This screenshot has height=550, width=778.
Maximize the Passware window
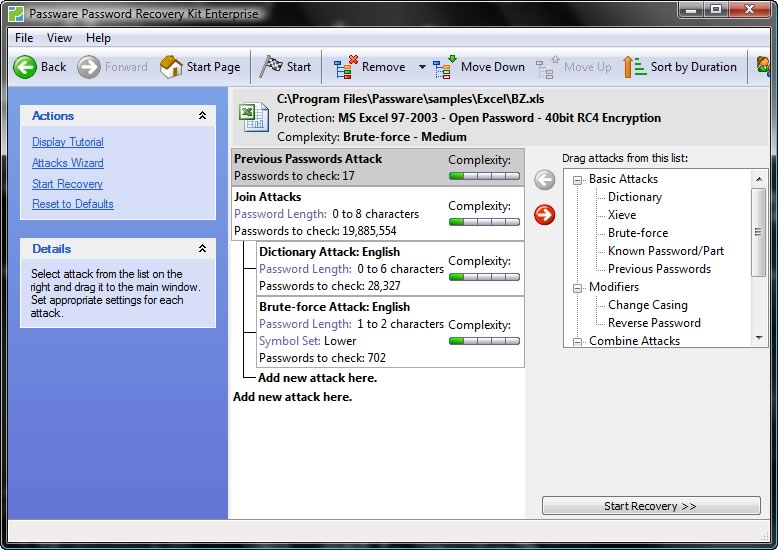tap(716, 9)
